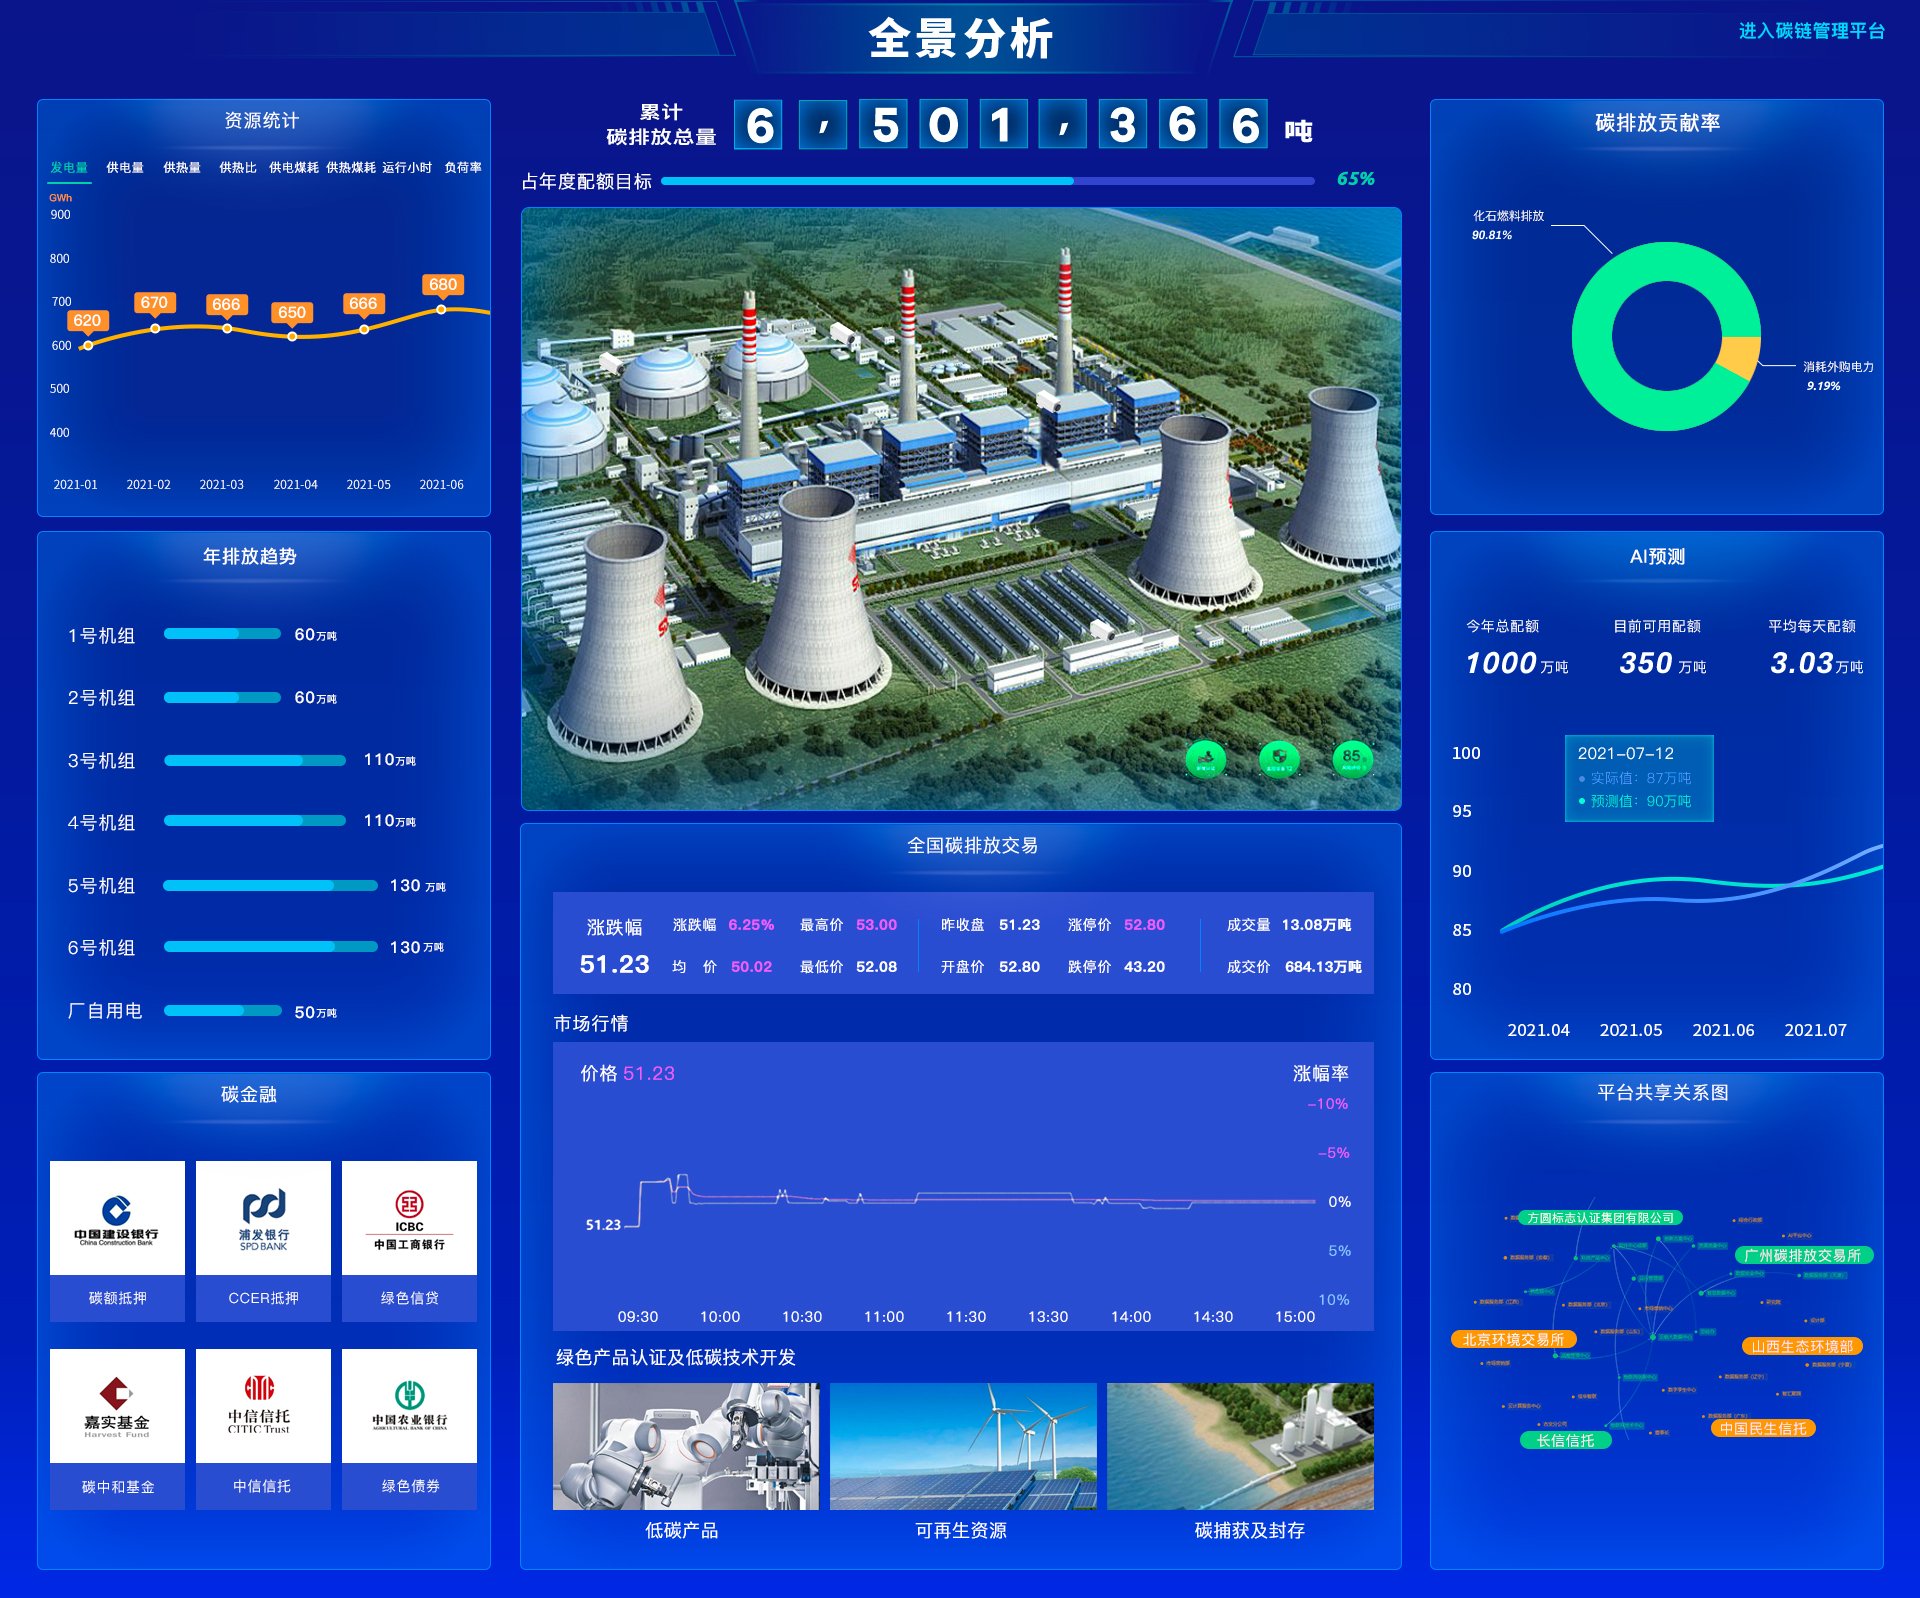Screen dimensions: 1920x1598
Task: Open Harvest Fund carbon neutral fund card
Action: click(117, 1428)
